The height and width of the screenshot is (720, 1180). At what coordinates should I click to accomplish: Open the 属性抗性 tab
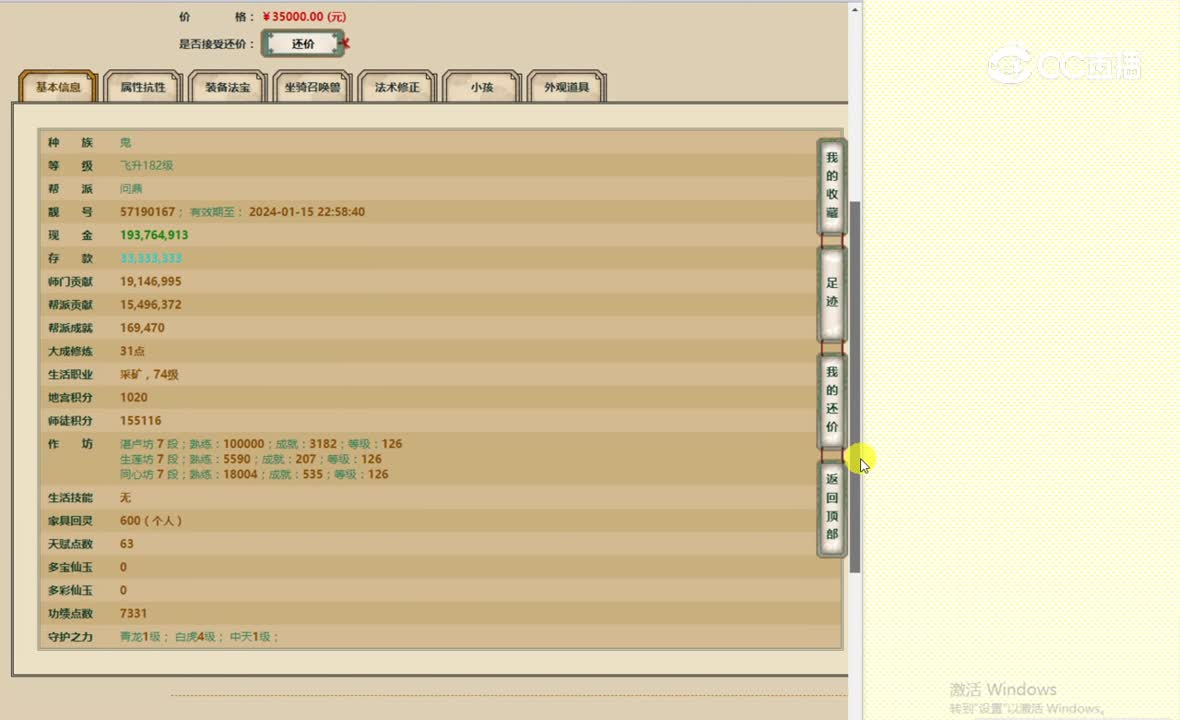(x=143, y=87)
